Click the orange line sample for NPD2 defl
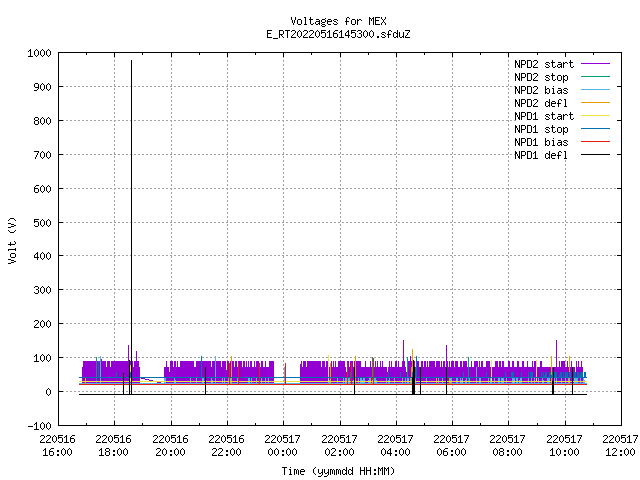The image size is (640, 480). point(596,103)
